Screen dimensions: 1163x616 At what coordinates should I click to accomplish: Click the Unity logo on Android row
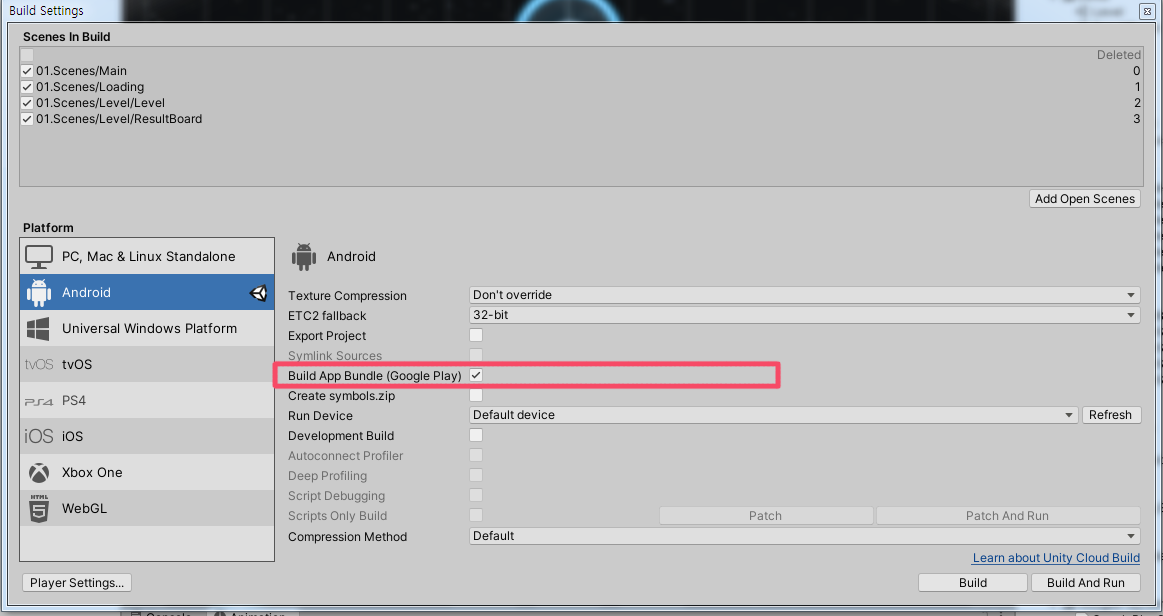pos(258,293)
